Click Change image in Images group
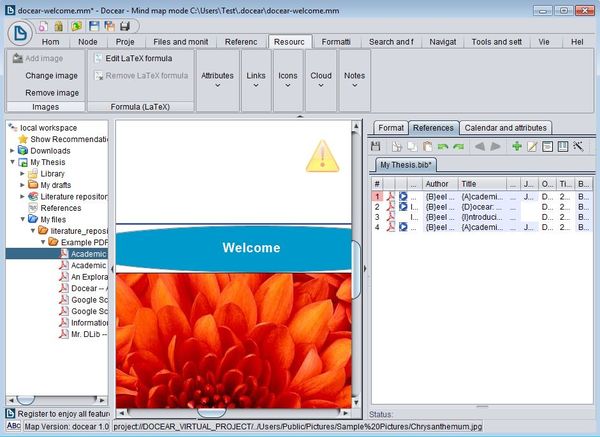600x437 pixels. pos(52,76)
